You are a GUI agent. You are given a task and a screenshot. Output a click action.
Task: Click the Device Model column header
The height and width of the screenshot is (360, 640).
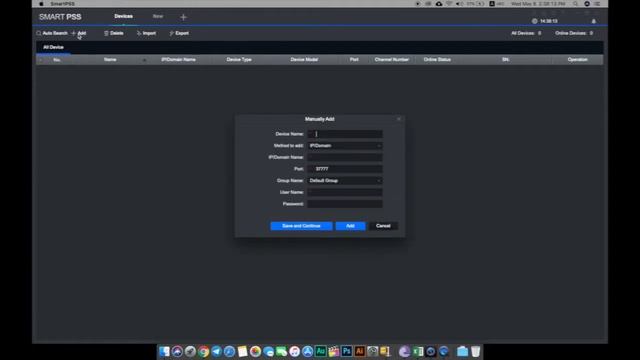point(304,60)
